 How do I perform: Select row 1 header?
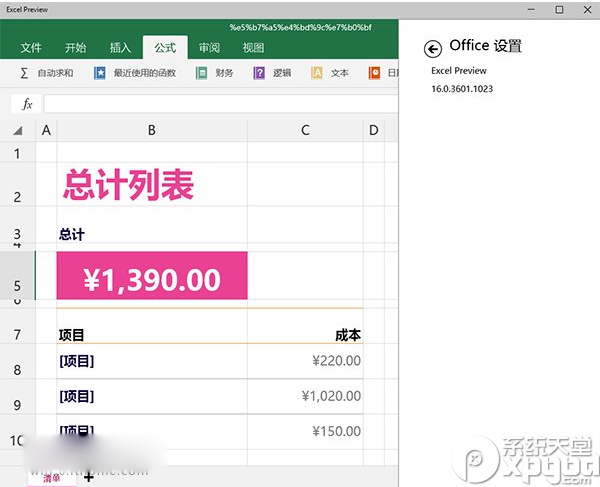click(x=17, y=153)
